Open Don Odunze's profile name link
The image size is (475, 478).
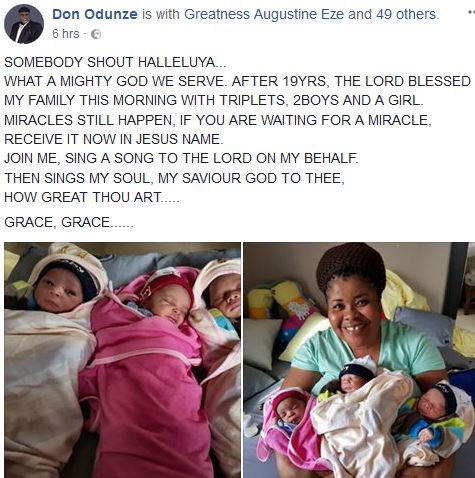95,14
